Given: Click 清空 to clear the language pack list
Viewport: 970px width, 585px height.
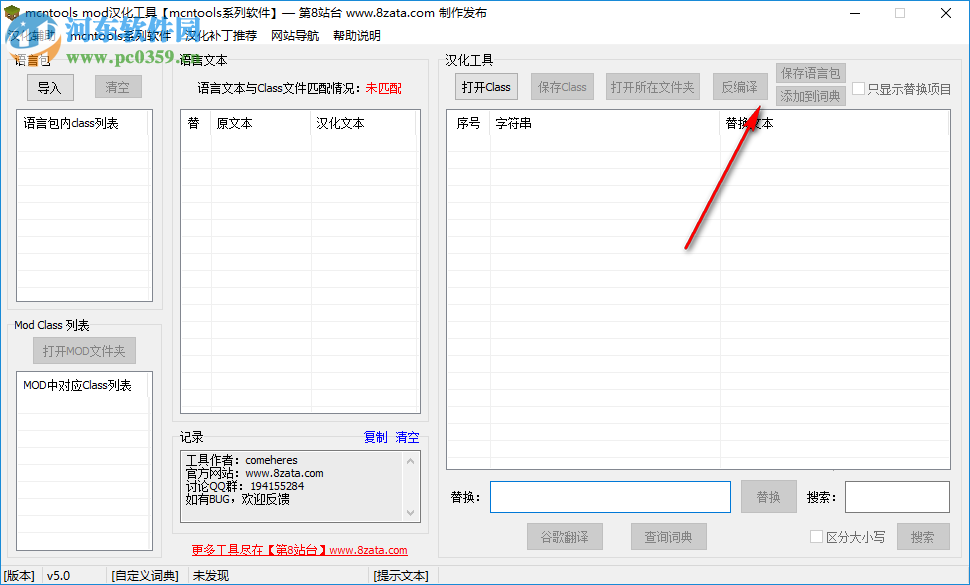Looking at the screenshot, I should click(116, 87).
